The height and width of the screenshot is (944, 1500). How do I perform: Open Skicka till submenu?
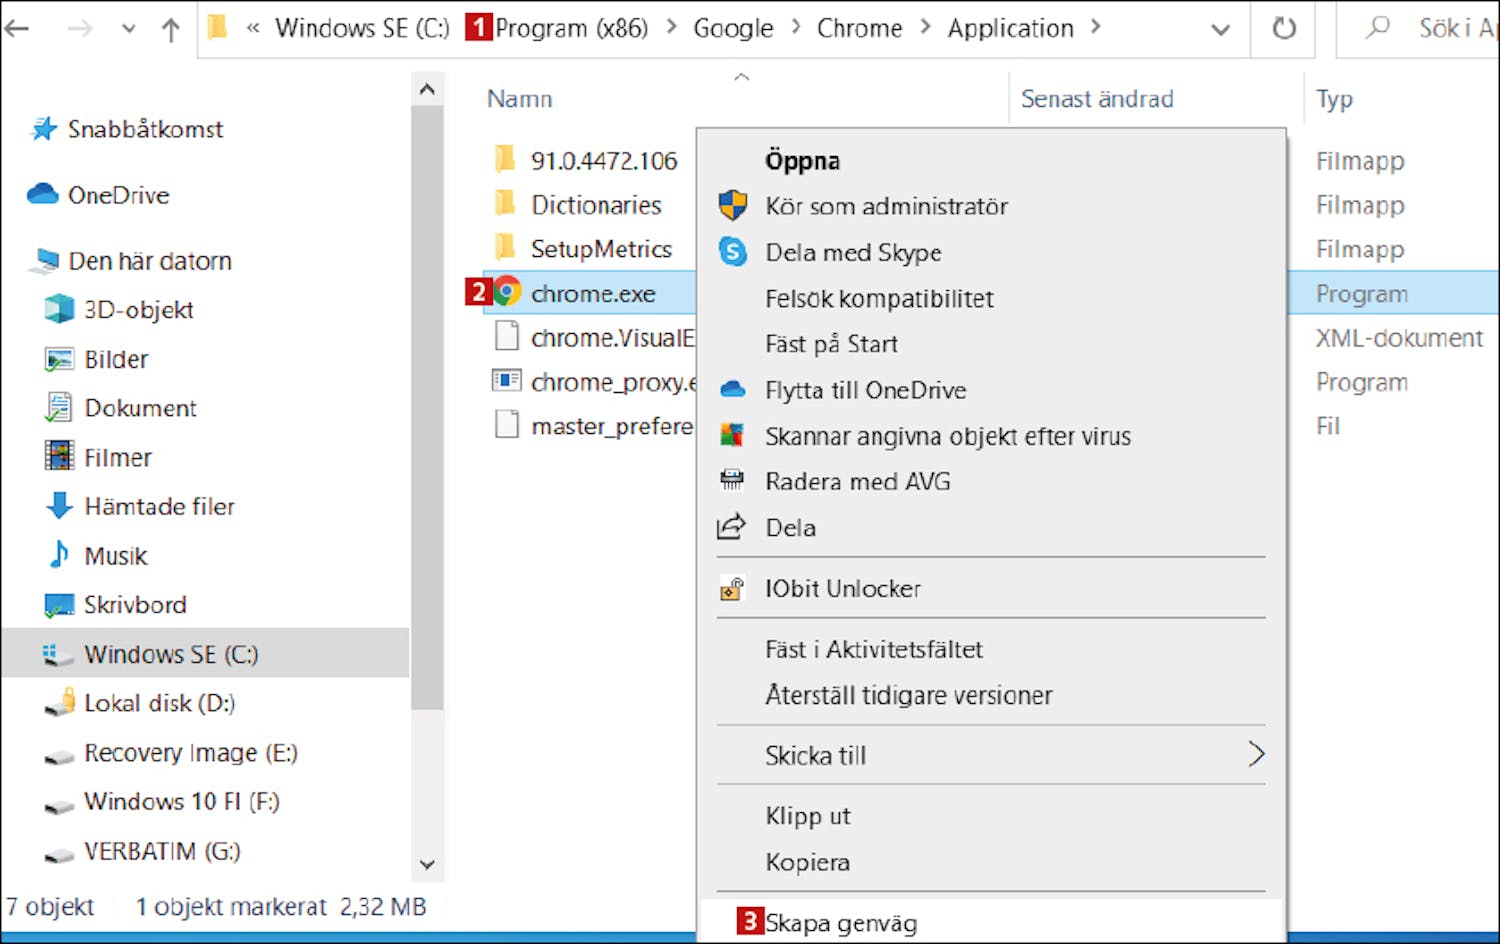coord(991,755)
